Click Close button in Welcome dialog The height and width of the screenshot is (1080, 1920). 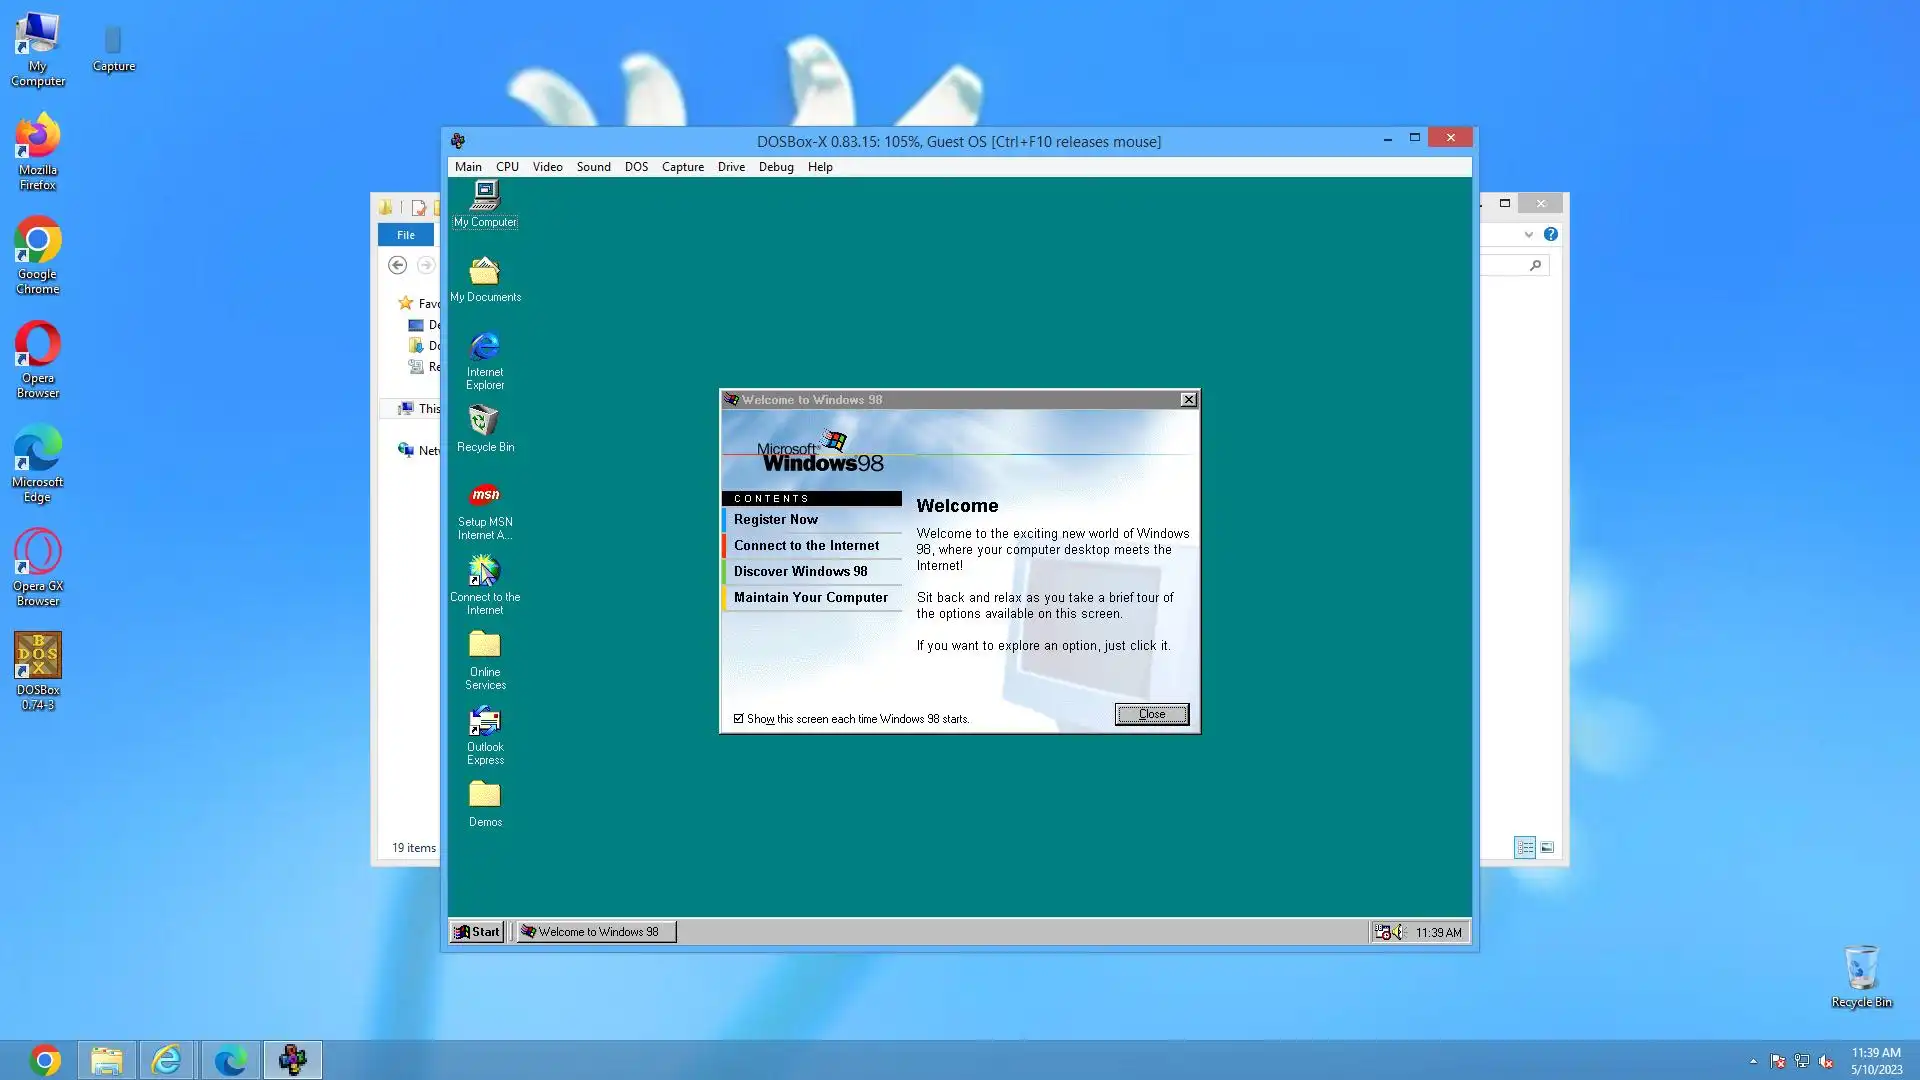click(x=1151, y=714)
